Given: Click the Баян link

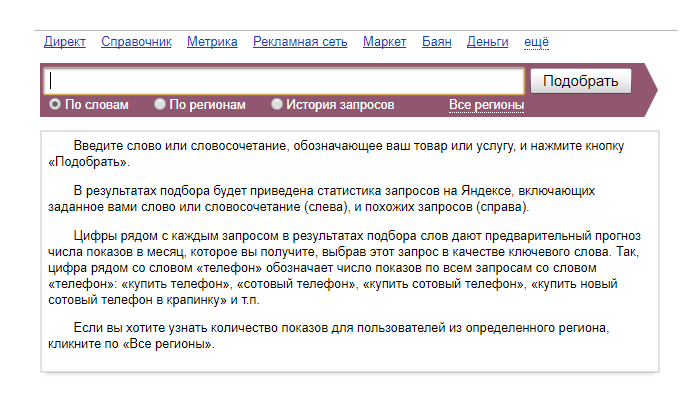Looking at the screenshot, I should click(437, 41).
